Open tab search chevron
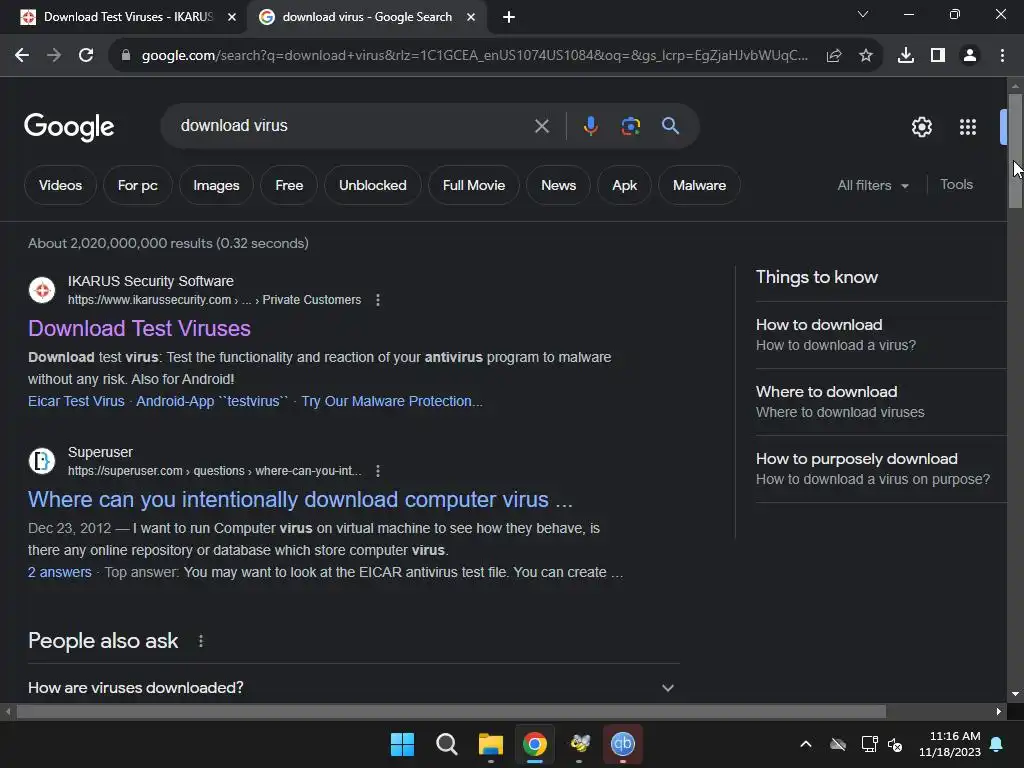 [x=863, y=14]
